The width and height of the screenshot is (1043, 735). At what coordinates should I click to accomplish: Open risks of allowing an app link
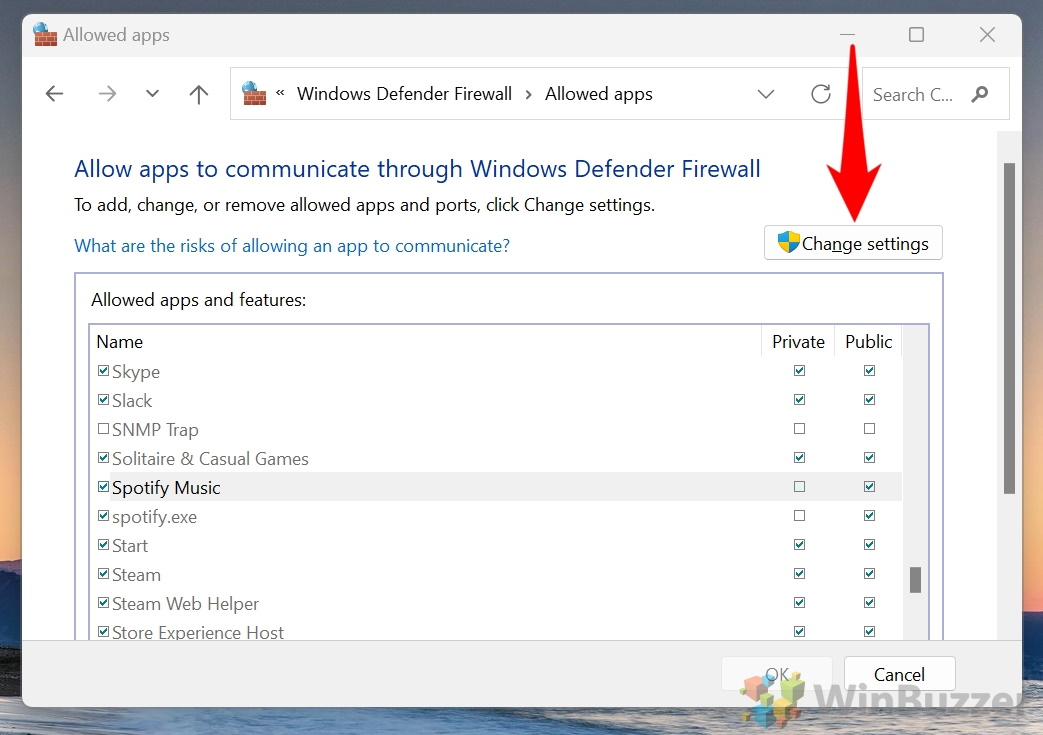(292, 245)
